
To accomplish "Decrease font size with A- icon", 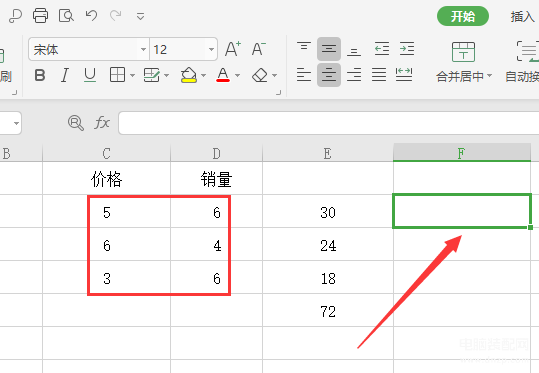I will [x=258, y=49].
